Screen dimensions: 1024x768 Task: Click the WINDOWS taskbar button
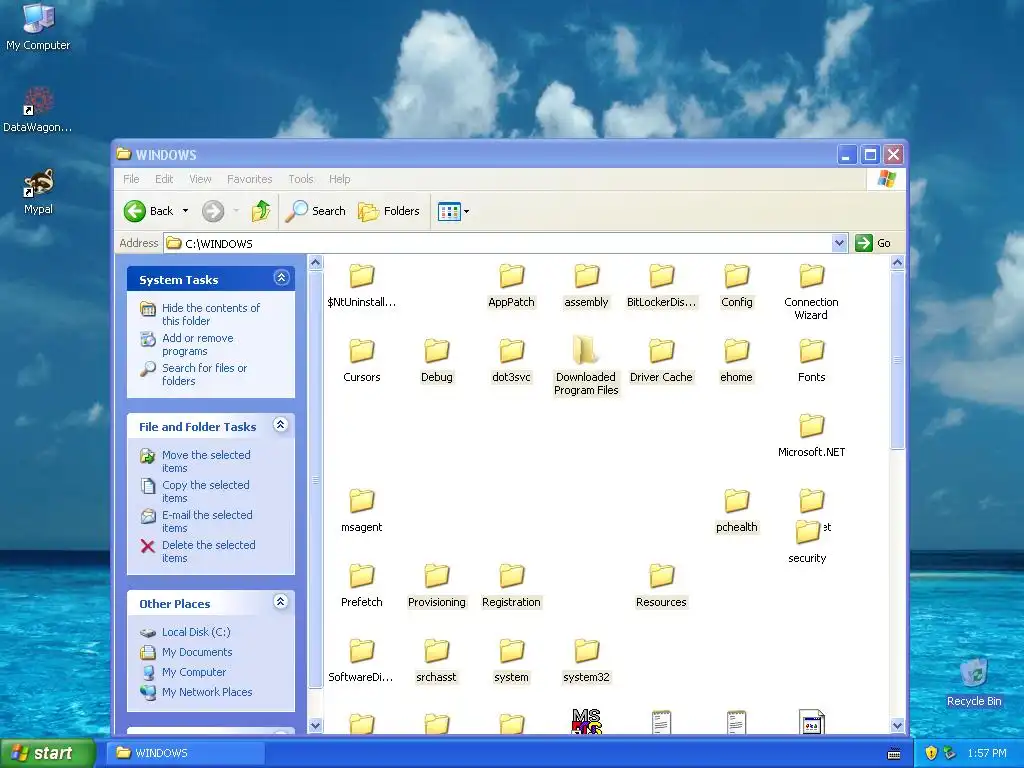186,753
